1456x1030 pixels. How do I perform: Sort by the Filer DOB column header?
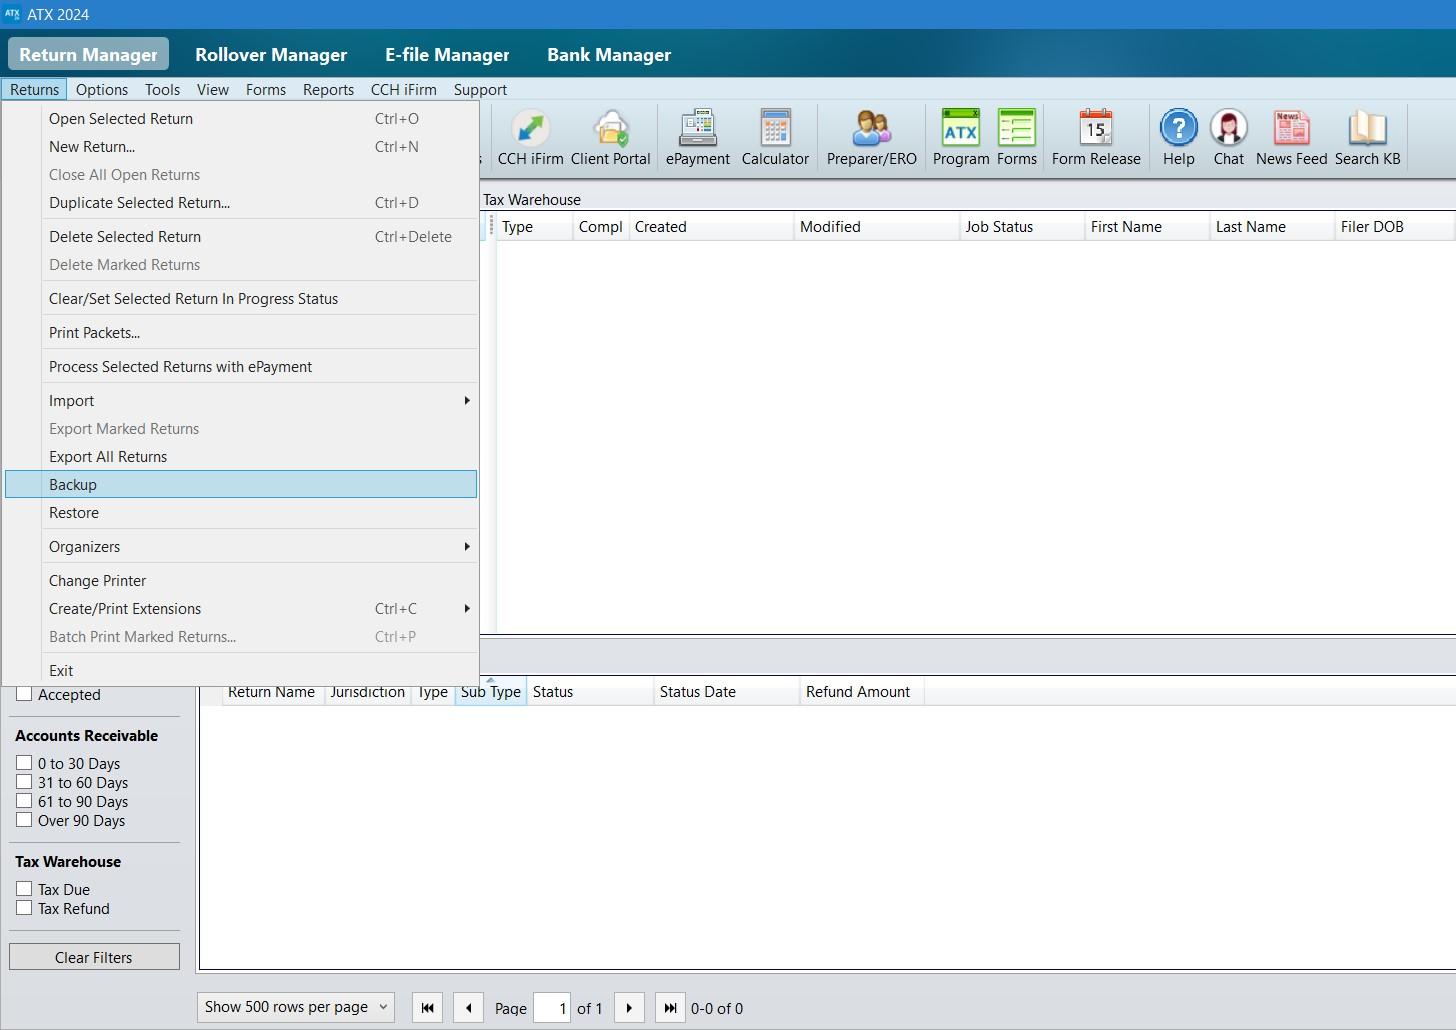(x=1394, y=227)
